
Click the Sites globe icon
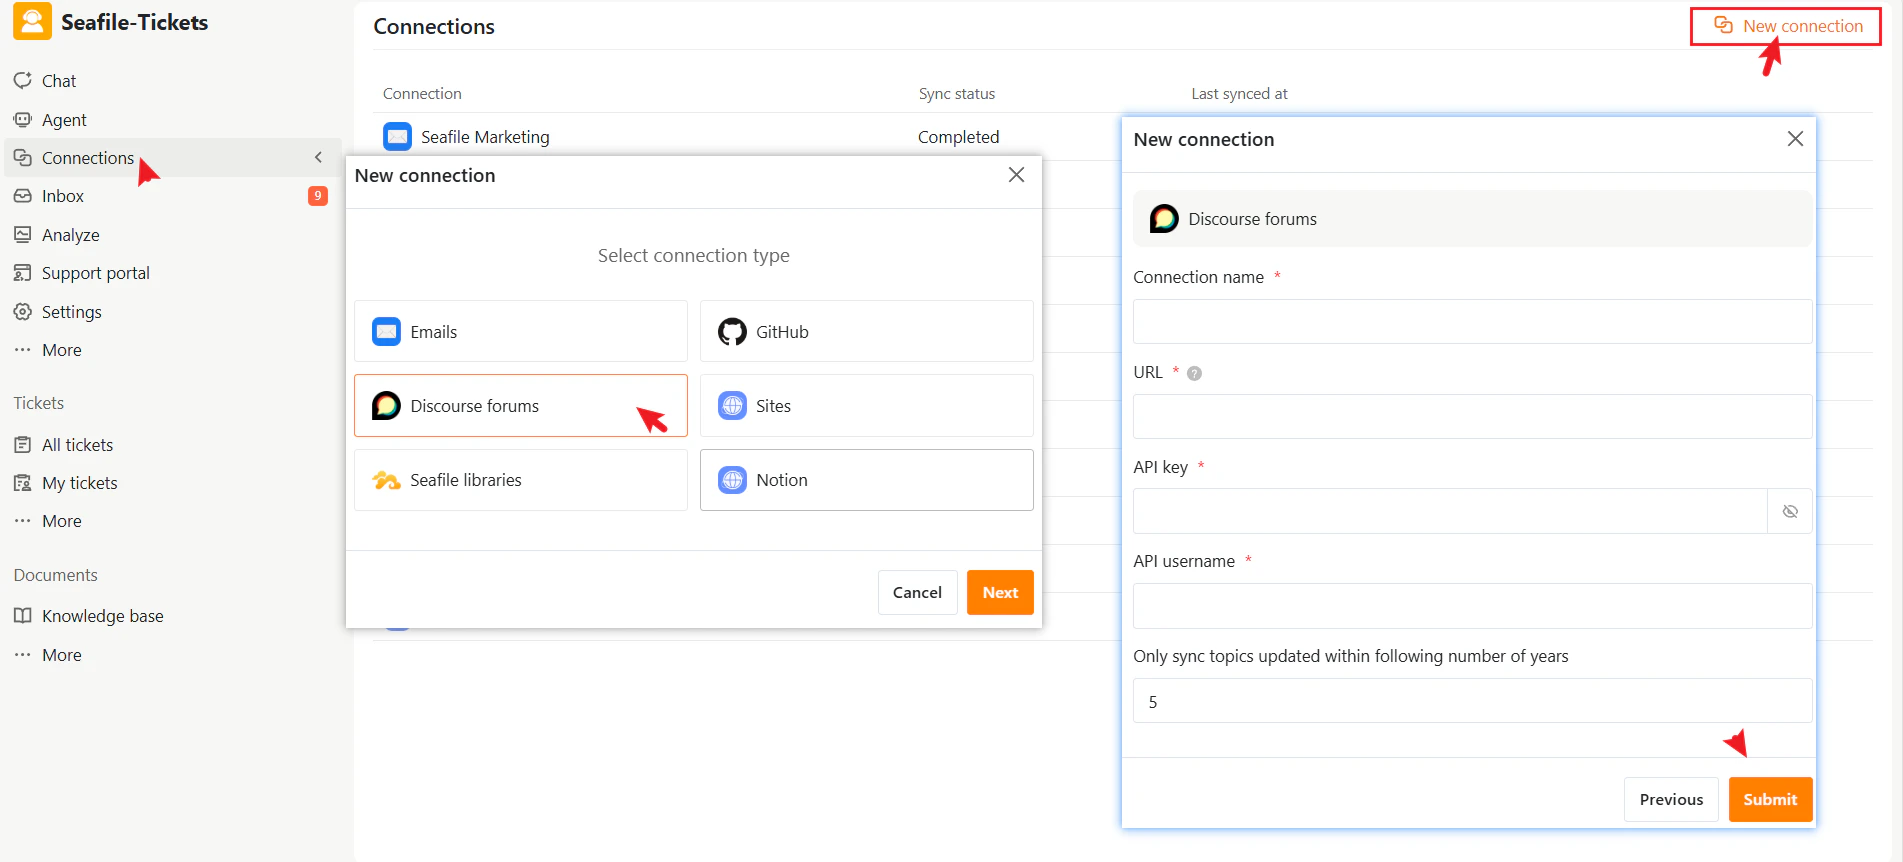tap(732, 405)
